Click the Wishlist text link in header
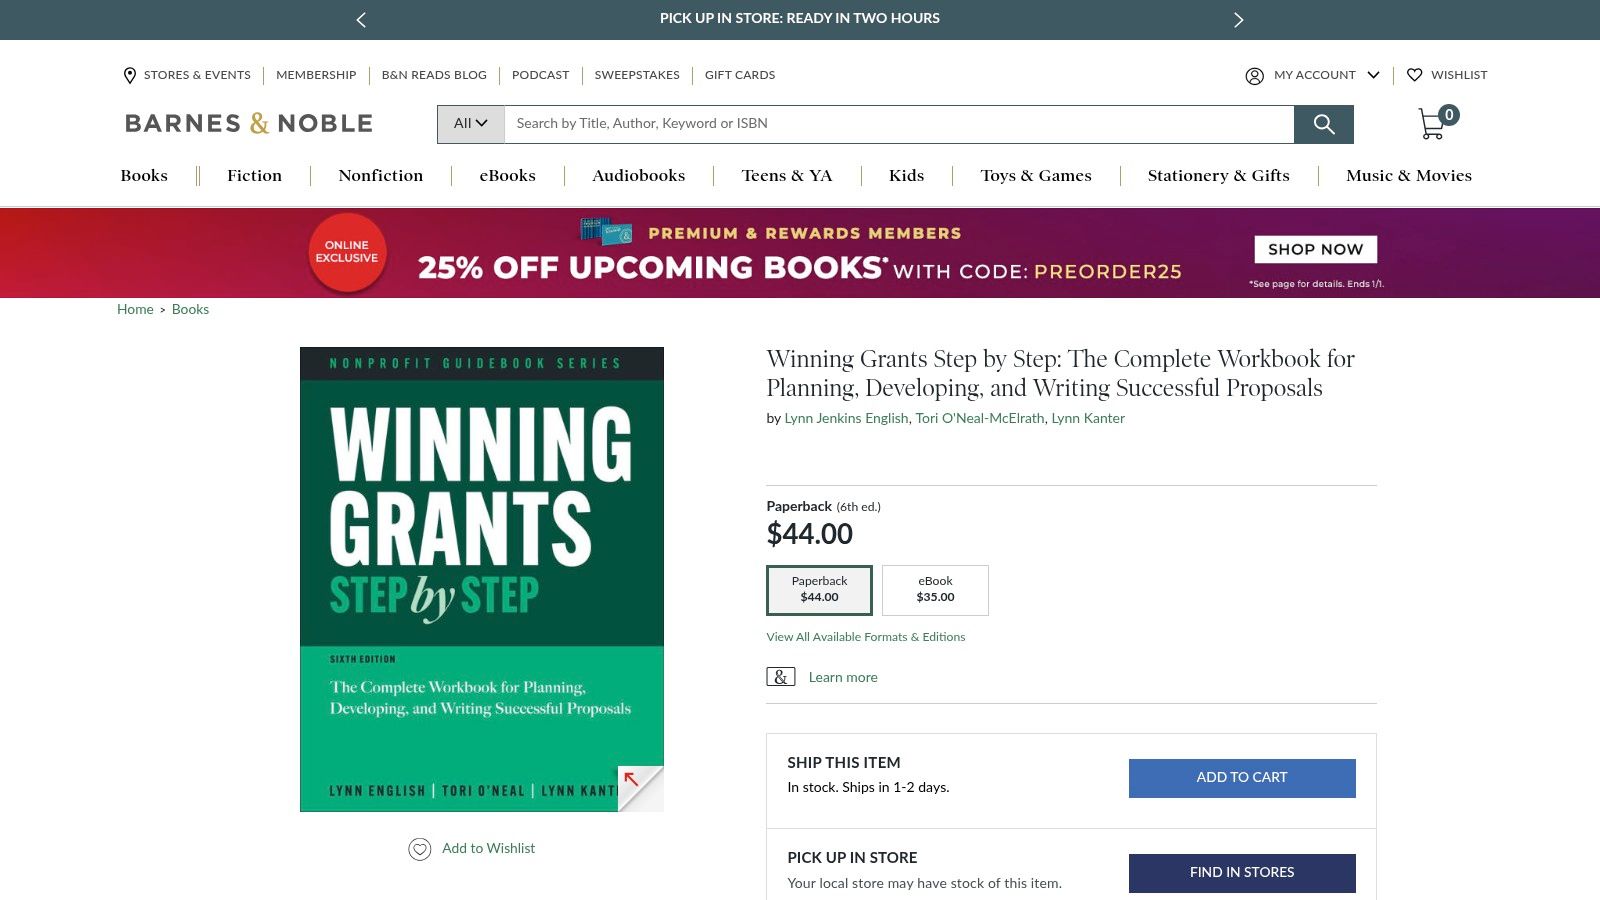The image size is (1600, 900). (1459, 75)
